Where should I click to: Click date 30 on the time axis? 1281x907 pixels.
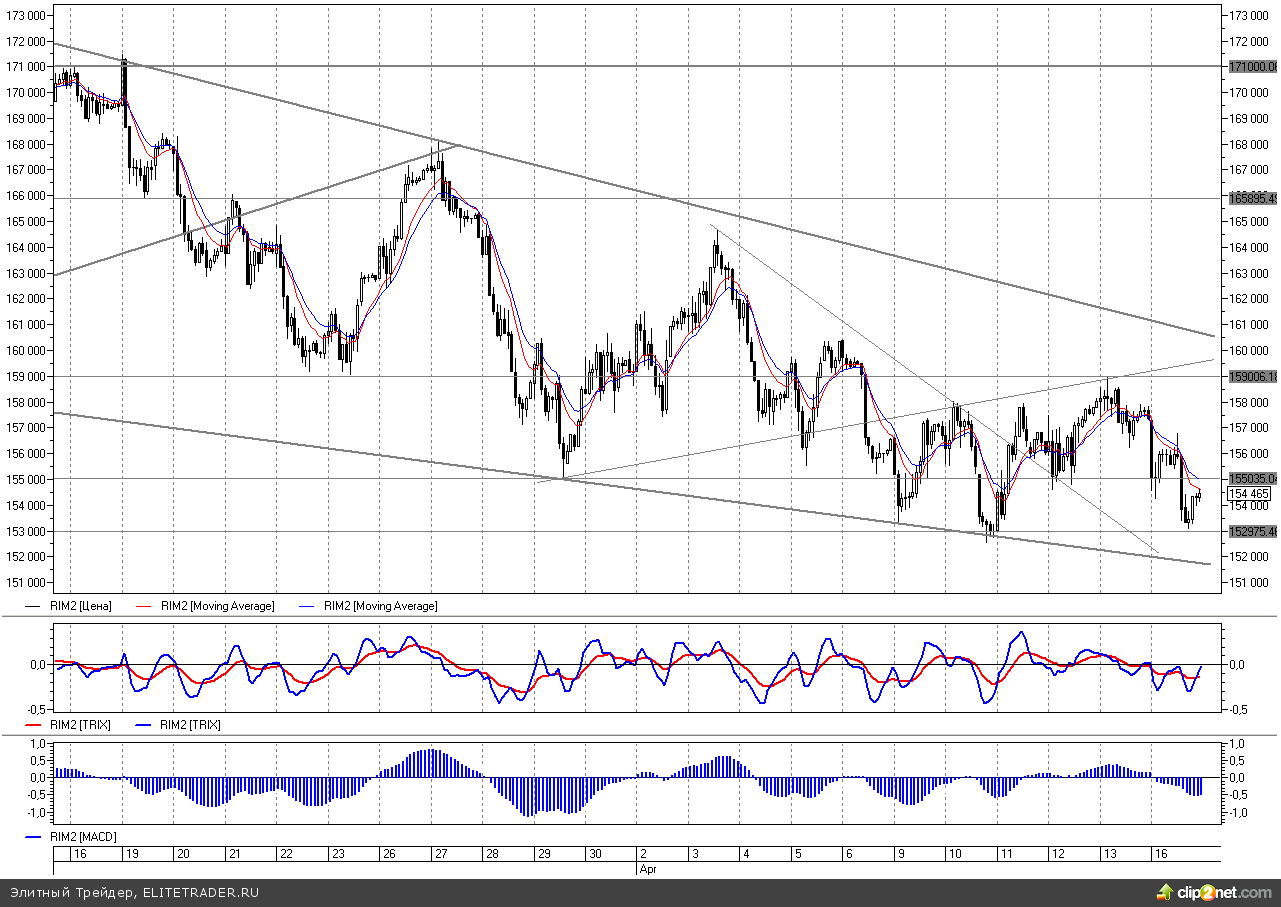pyautogui.click(x=595, y=854)
